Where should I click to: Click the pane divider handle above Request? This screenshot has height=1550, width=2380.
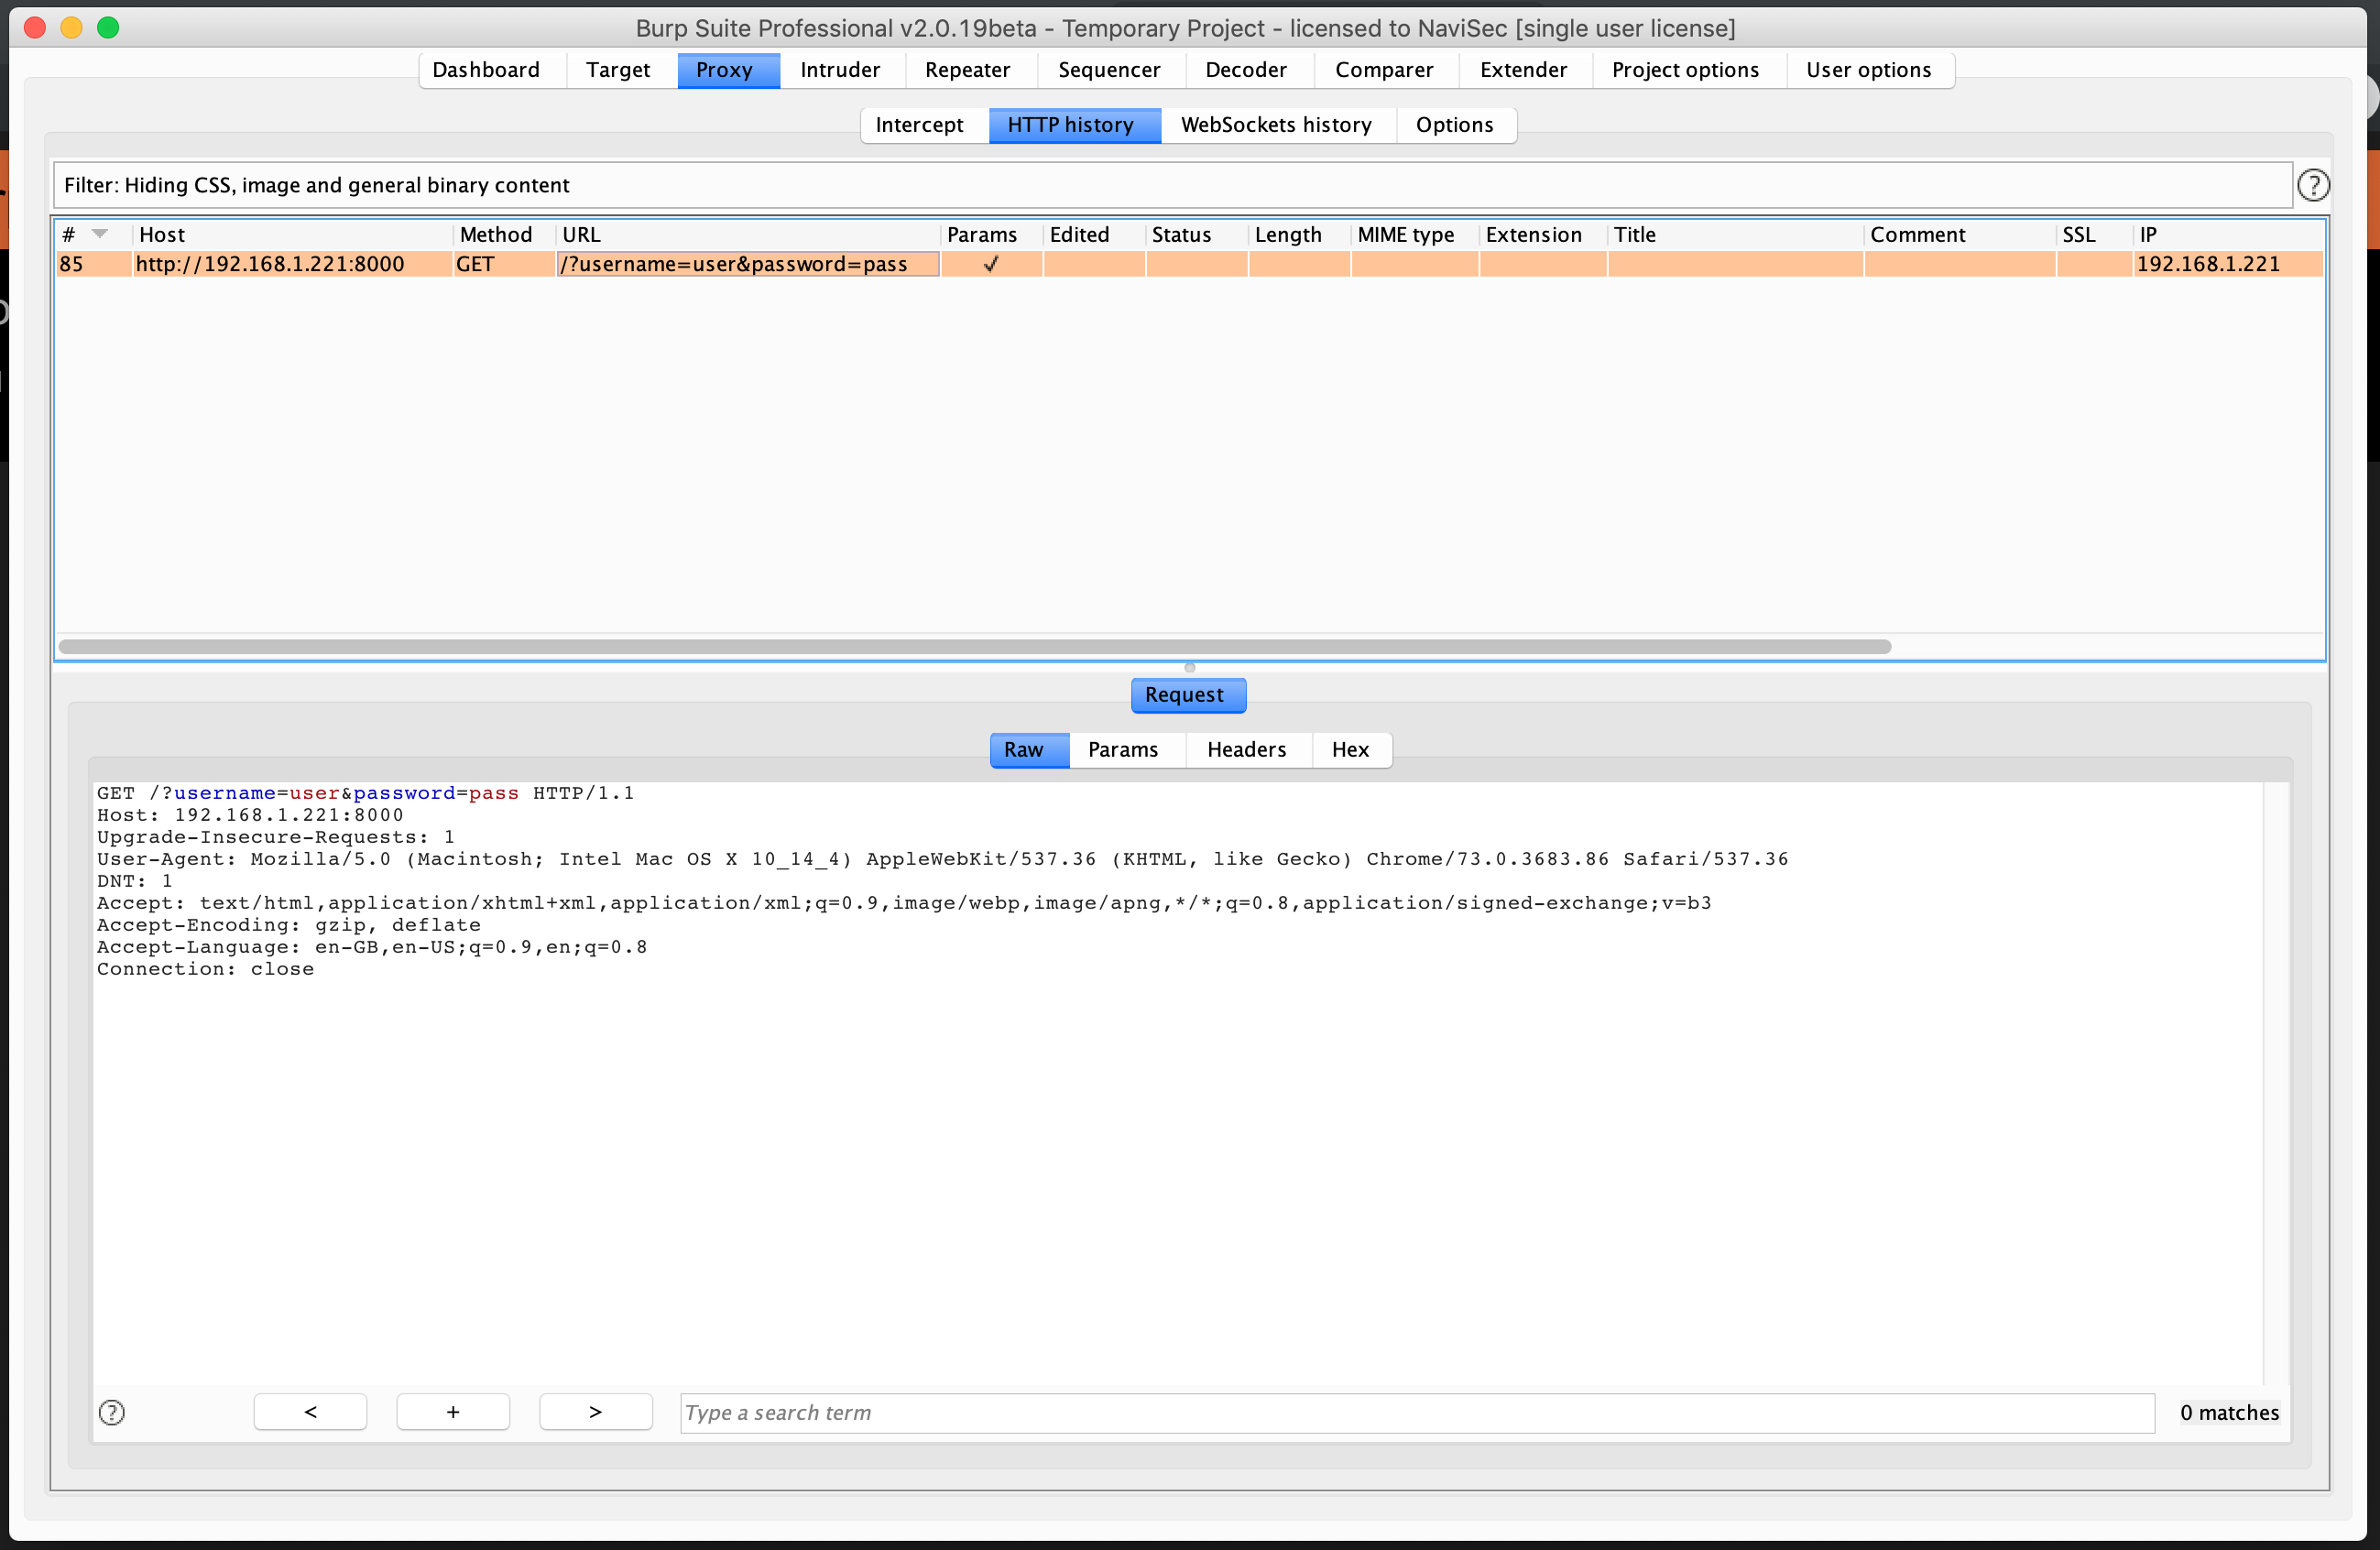1189,668
